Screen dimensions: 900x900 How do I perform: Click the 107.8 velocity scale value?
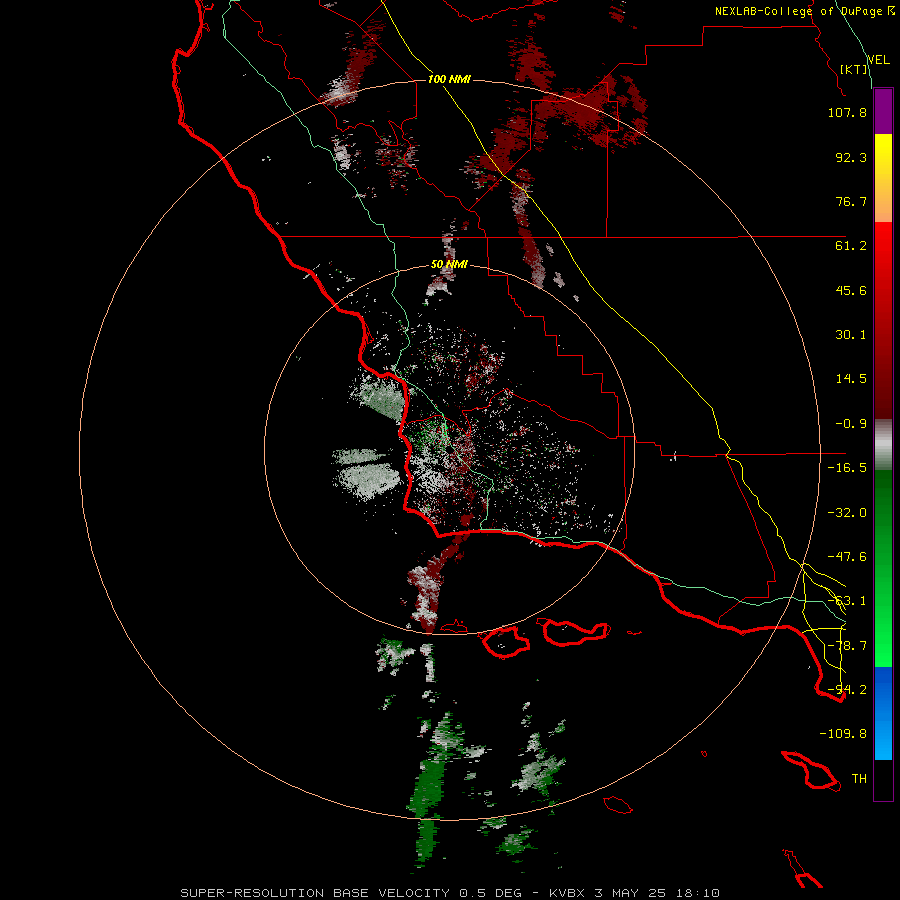point(847,112)
